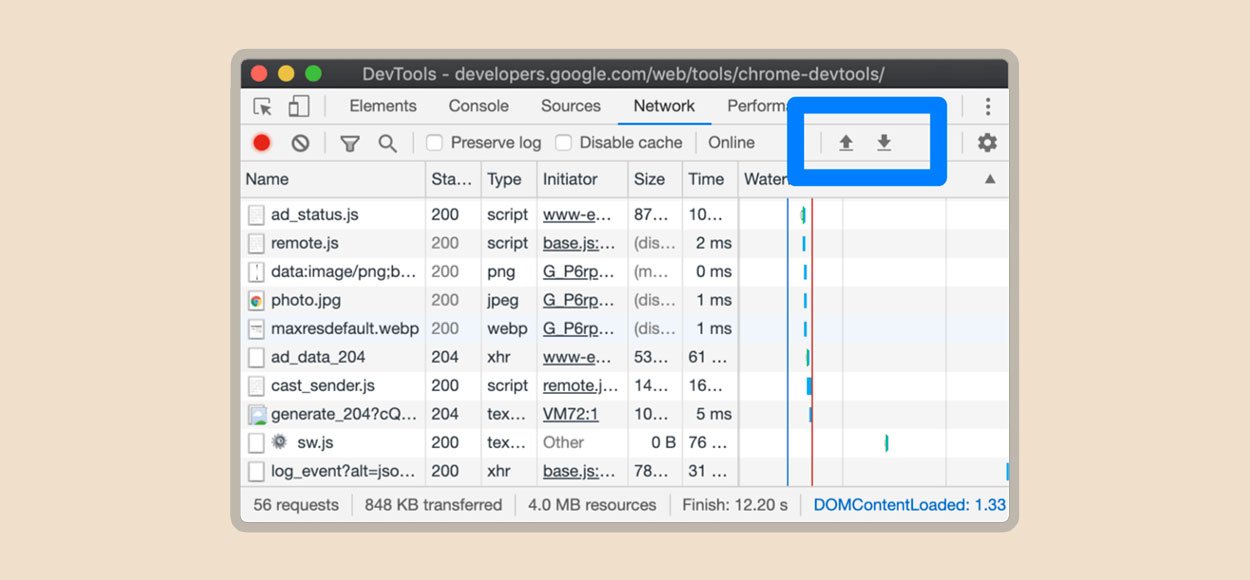1250x580 pixels.
Task: Click the sort arrow in the Waterfall header
Action: (990, 179)
